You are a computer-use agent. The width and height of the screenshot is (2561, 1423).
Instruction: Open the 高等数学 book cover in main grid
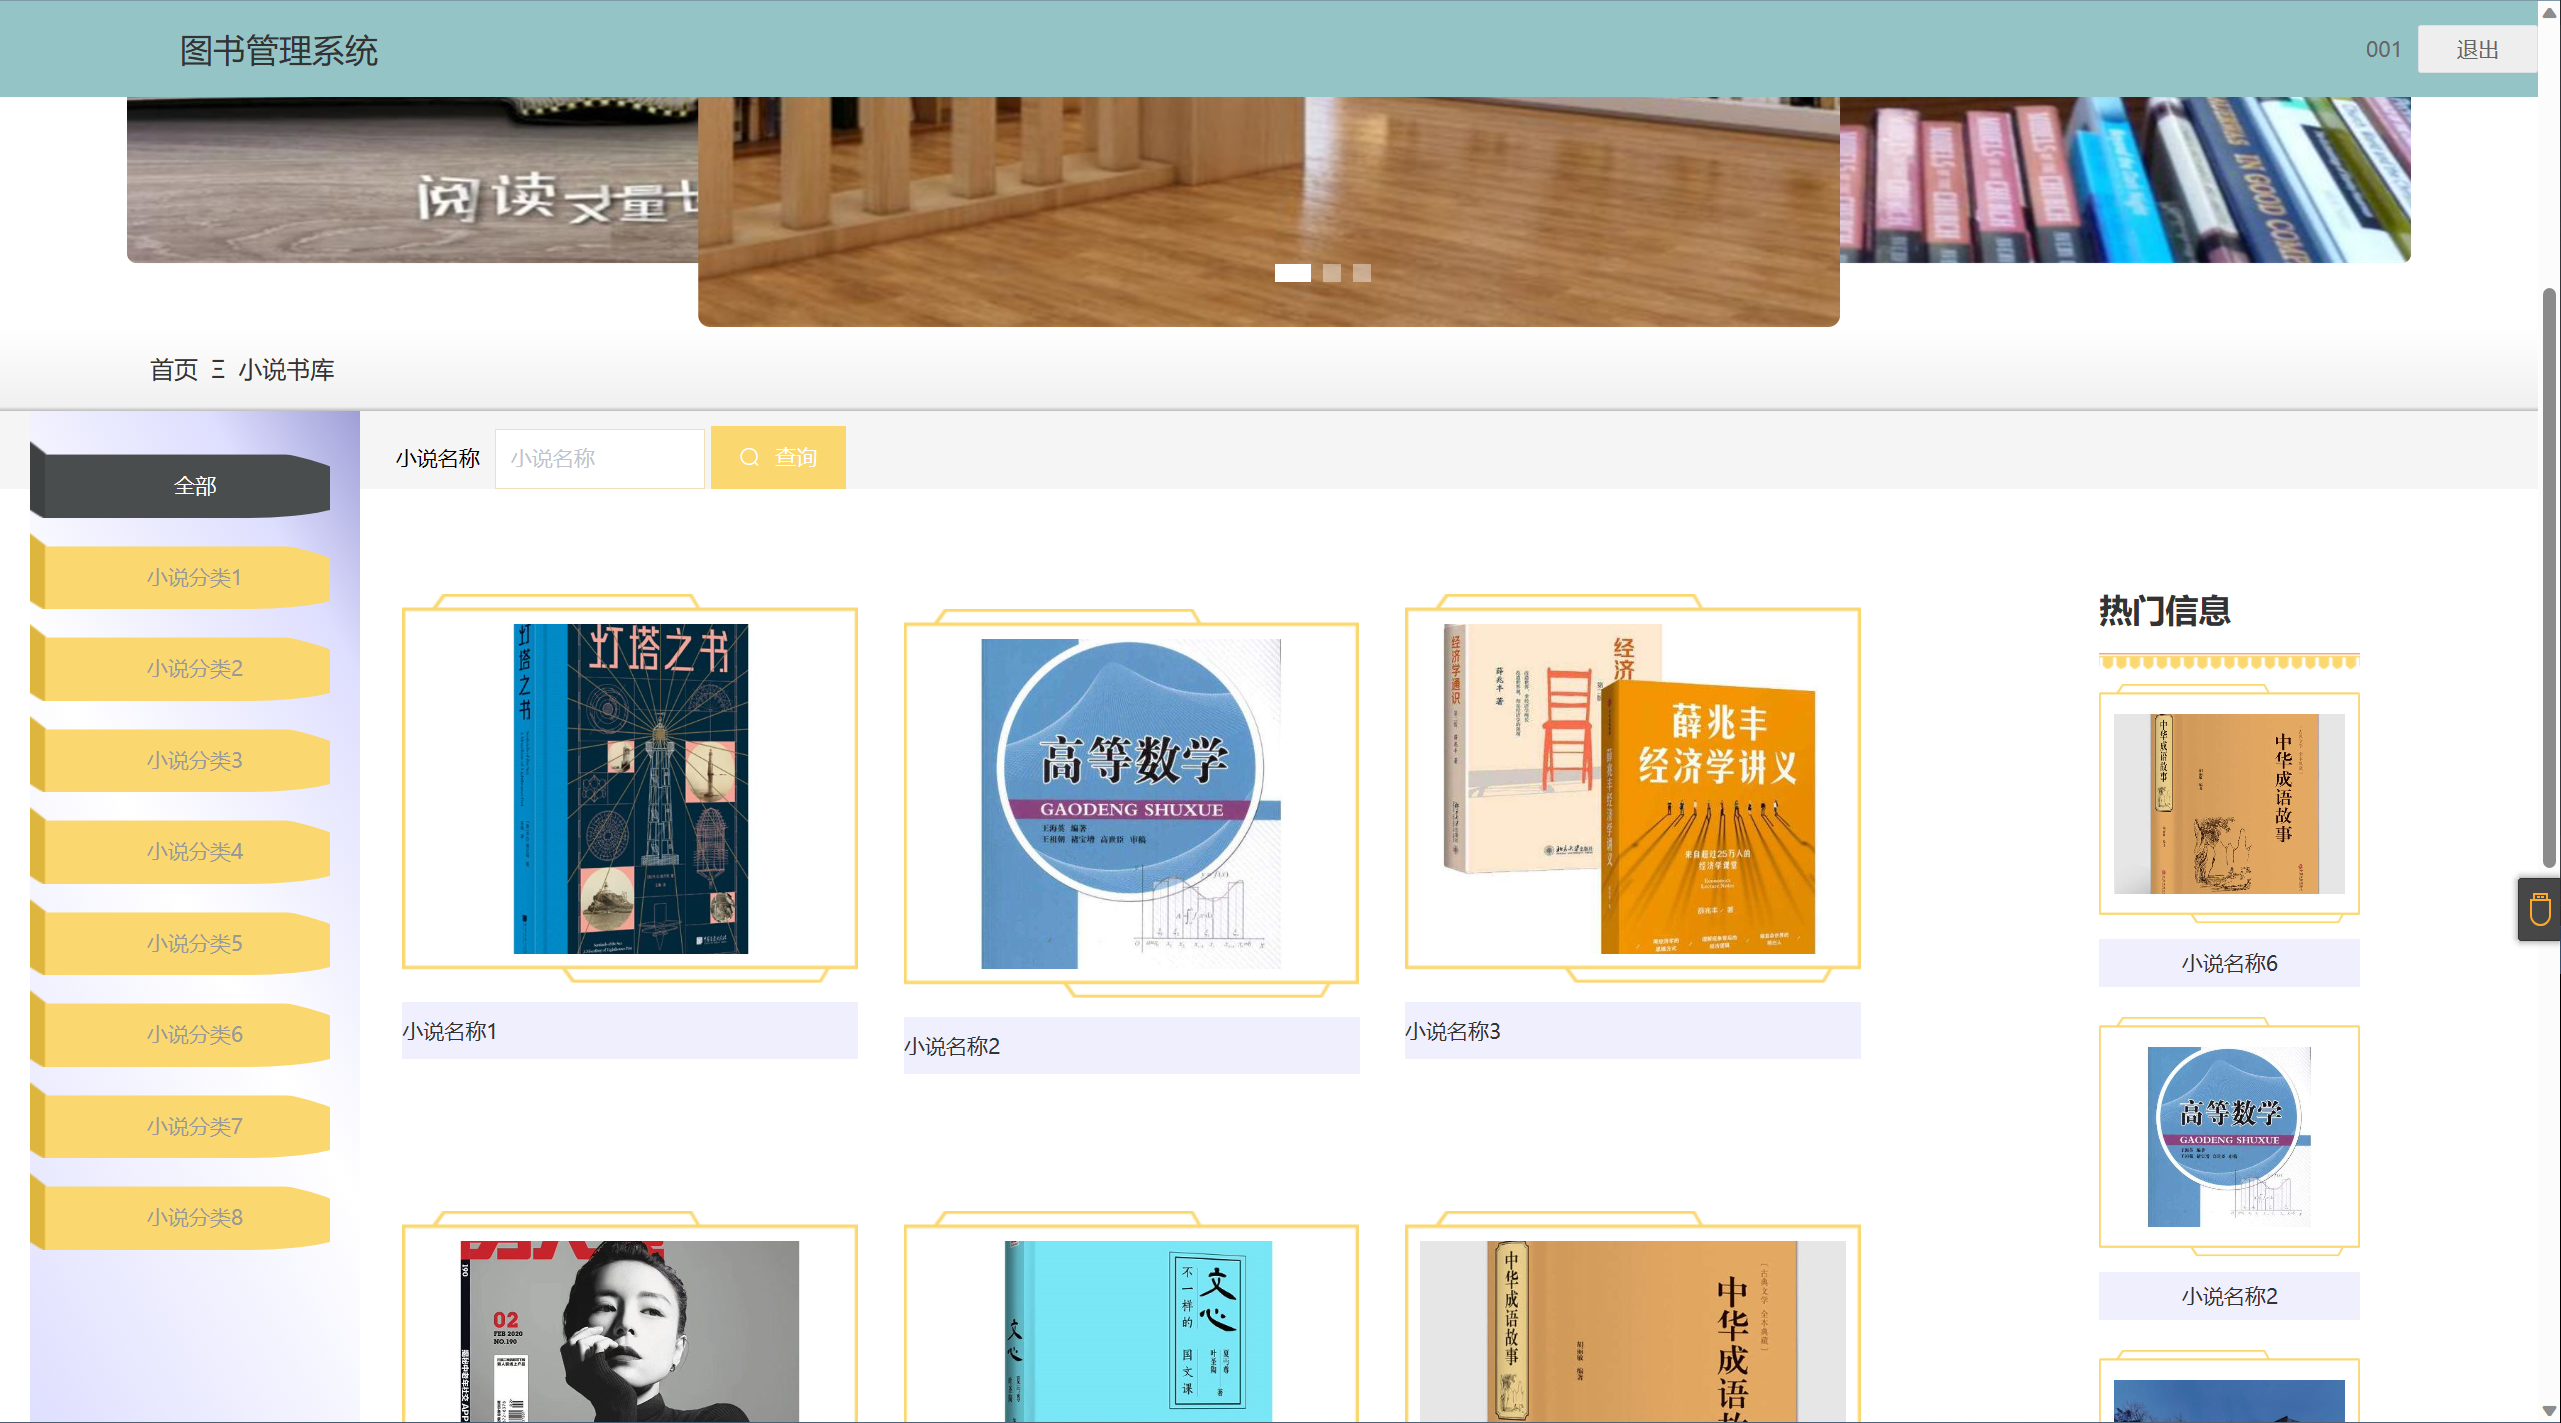[x=1130, y=803]
